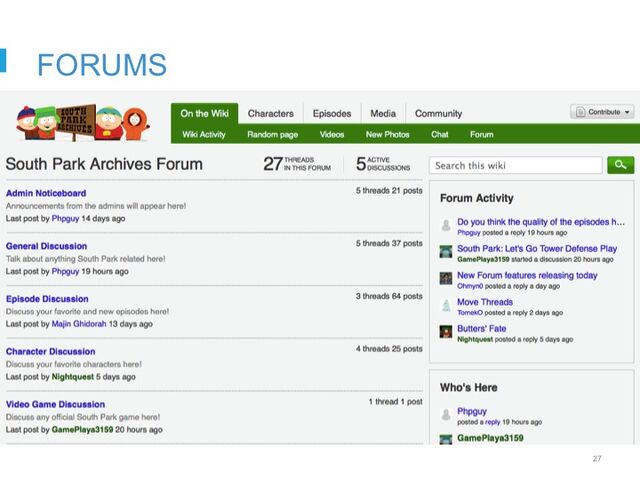Viewport: 640px width, 480px height.
Task: Click the green search magnifier button
Action: pyautogui.click(x=620, y=165)
